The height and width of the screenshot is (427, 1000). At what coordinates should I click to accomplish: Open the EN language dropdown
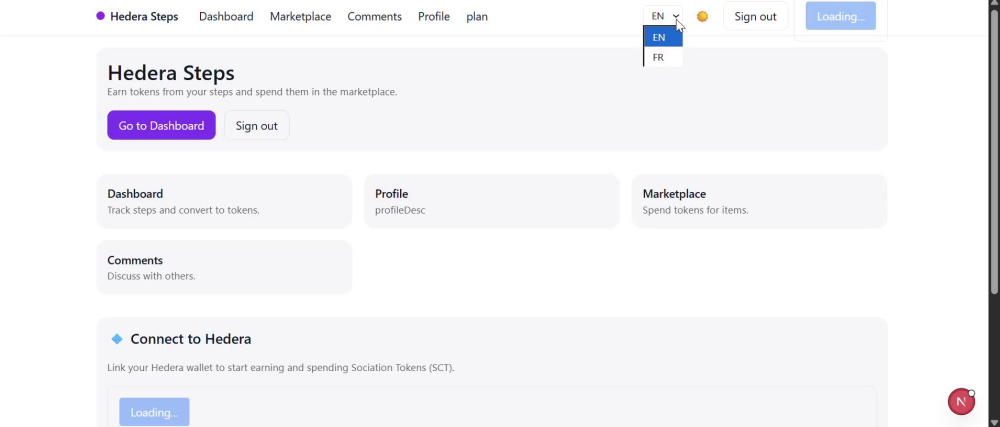point(663,17)
